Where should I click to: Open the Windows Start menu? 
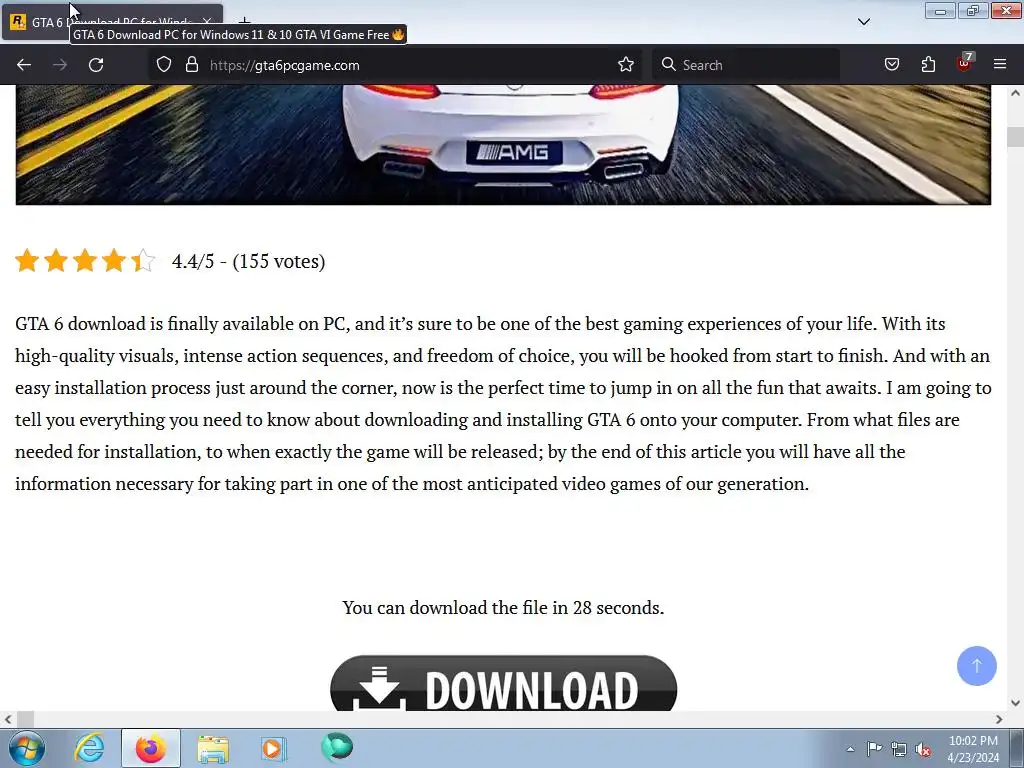(x=27, y=748)
